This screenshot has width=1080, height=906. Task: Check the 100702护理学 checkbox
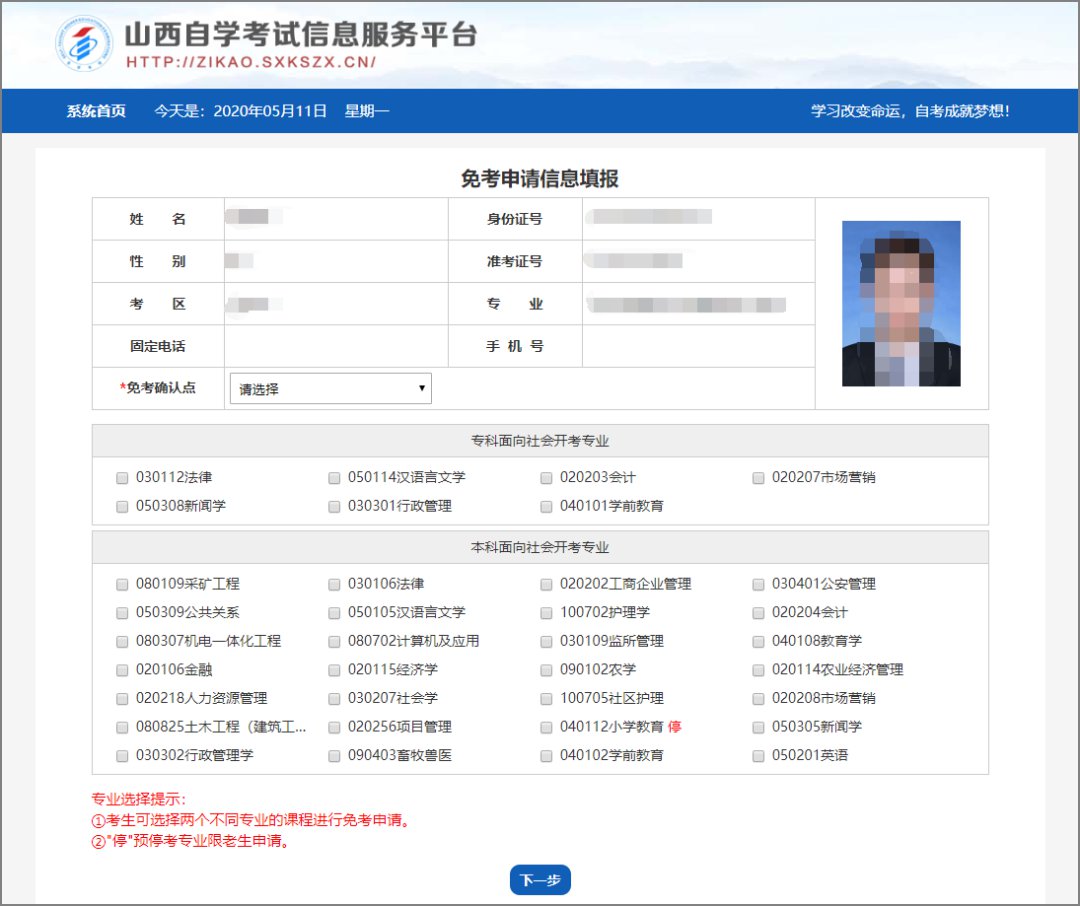(x=546, y=613)
